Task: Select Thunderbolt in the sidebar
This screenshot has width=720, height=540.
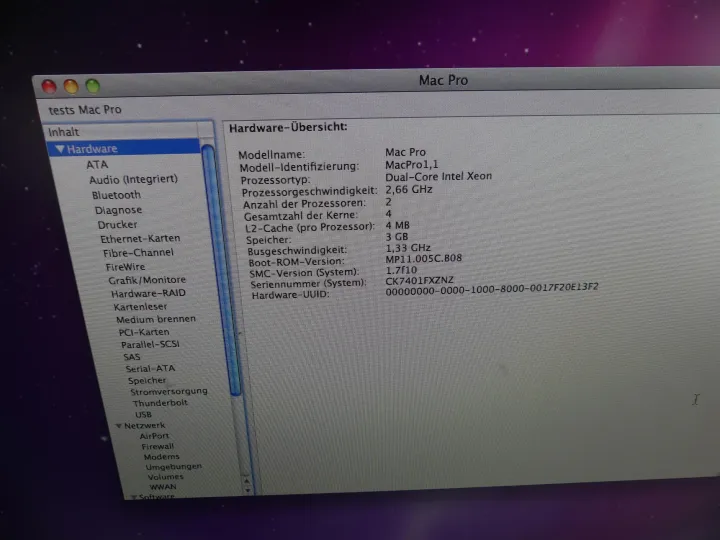Action: click(x=160, y=403)
